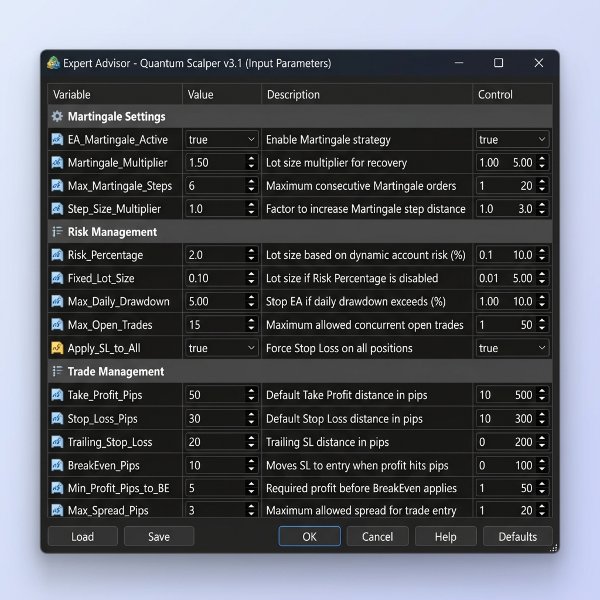Screen dimensions: 600x600
Task: Click the icon next to Max_Martingale_Steps
Action: [57, 186]
